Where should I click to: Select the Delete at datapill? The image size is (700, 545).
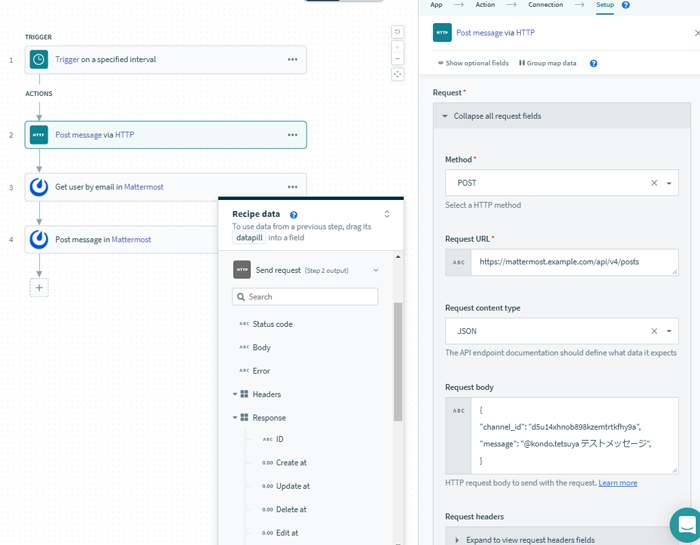click(x=284, y=509)
